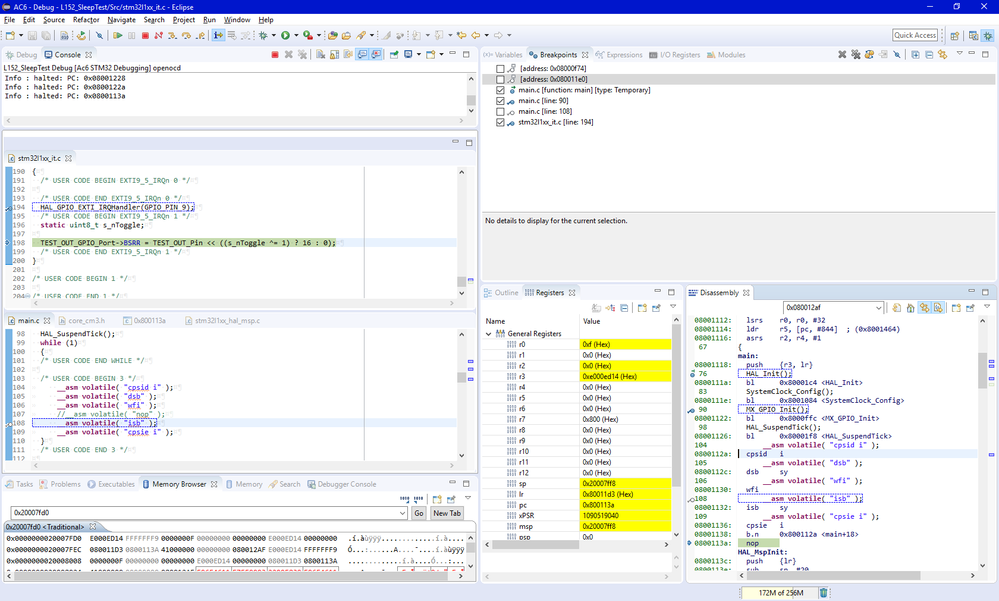This screenshot has height=601, width=999.
Task: Enable breakpoint at address 0x080011e0
Action: [500, 80]
